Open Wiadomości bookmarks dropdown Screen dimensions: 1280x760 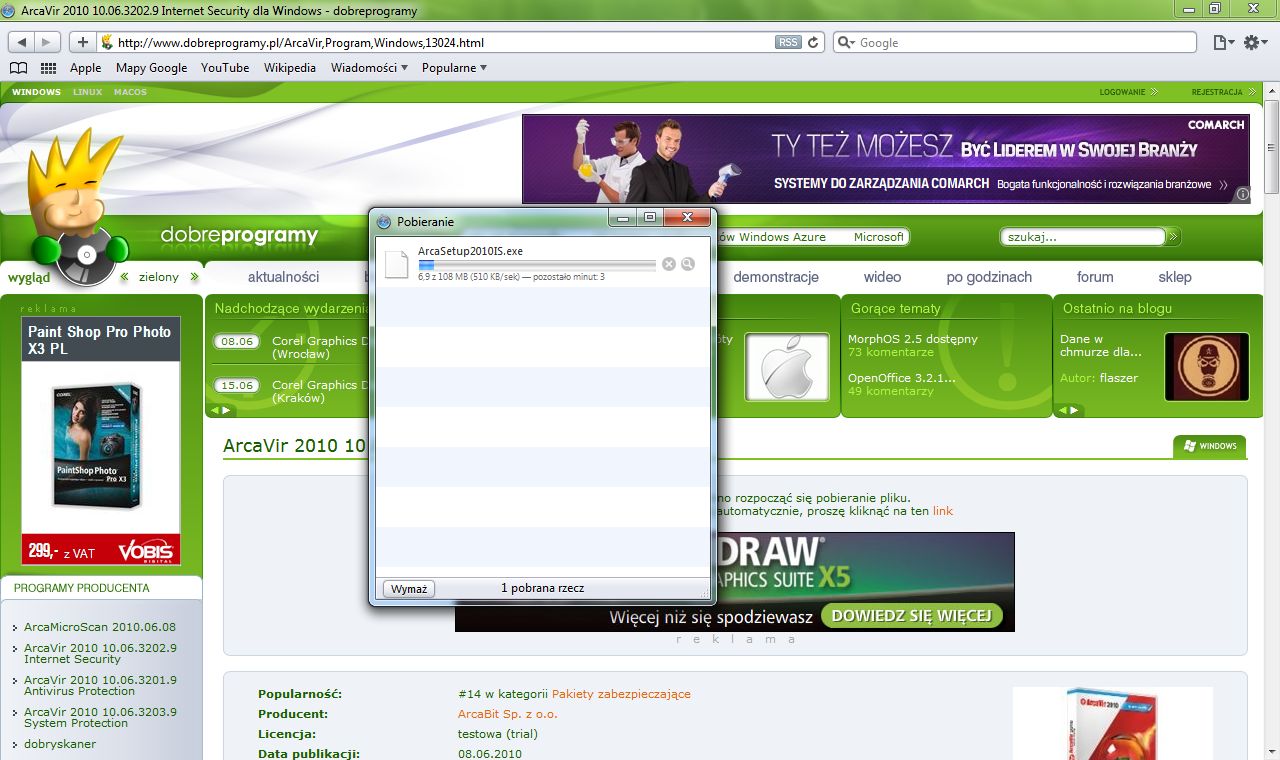(369, 68)
